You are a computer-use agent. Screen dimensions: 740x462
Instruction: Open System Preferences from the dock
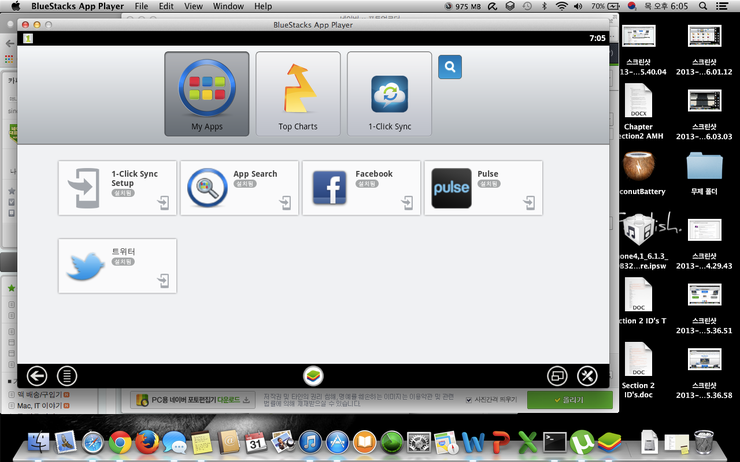click(419, 443)
